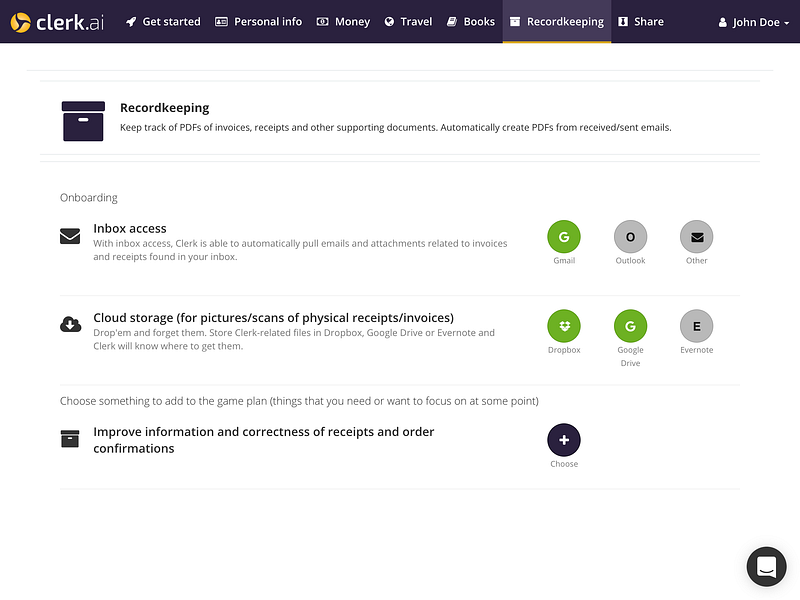Click the Inbox access envelope icon

pos(70,236)
